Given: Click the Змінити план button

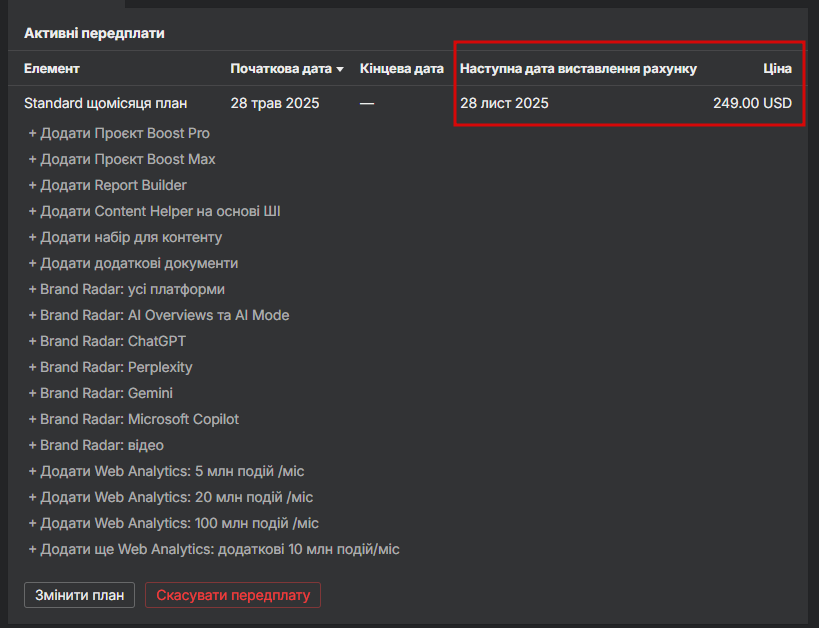Looking at the screenshot, I should point(79,595).
